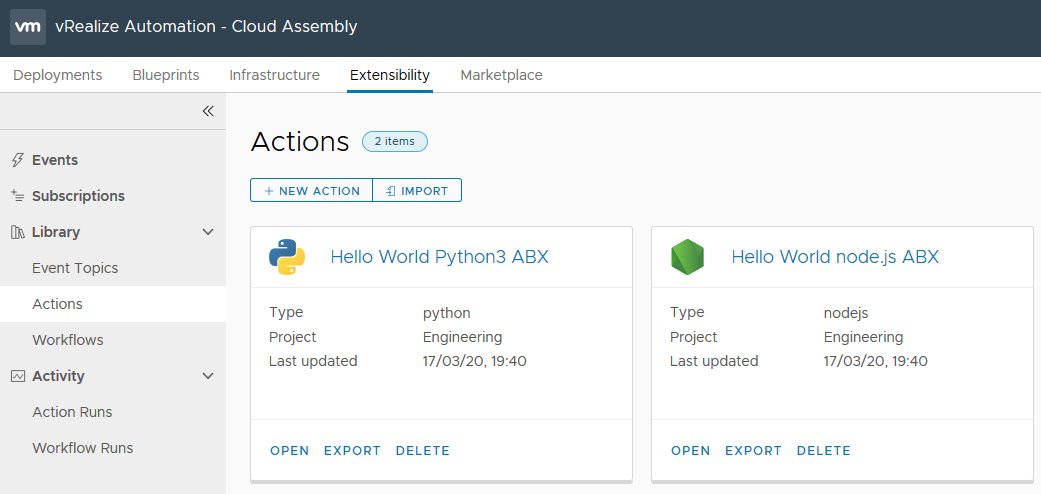The image size is (1041, 494).
Task: Click the Events lightning bolt icon
Action: [x=18, y=160]
